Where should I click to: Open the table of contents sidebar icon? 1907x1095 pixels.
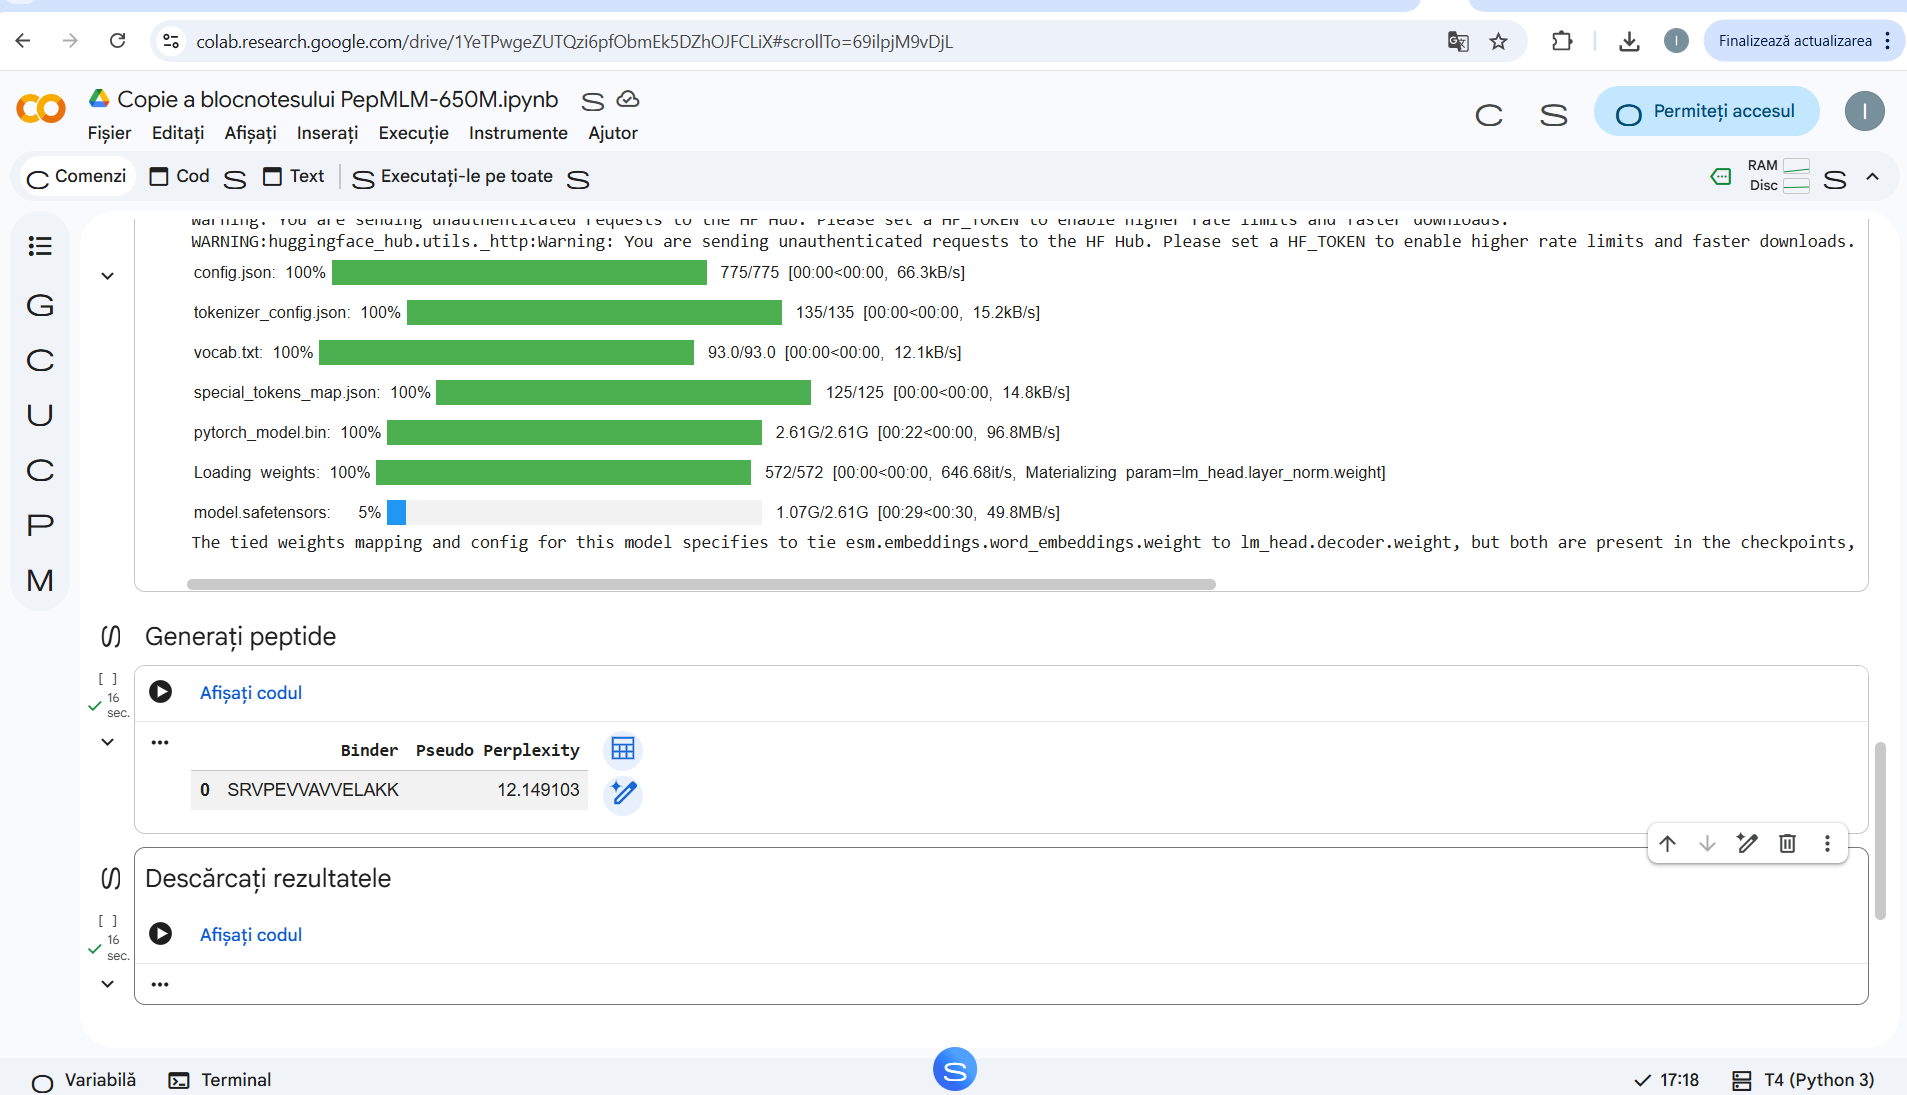pos(40,246)
